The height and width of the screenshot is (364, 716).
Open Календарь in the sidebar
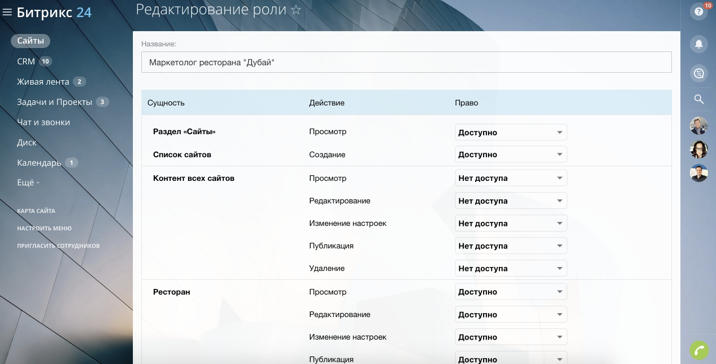coord(39,163)
